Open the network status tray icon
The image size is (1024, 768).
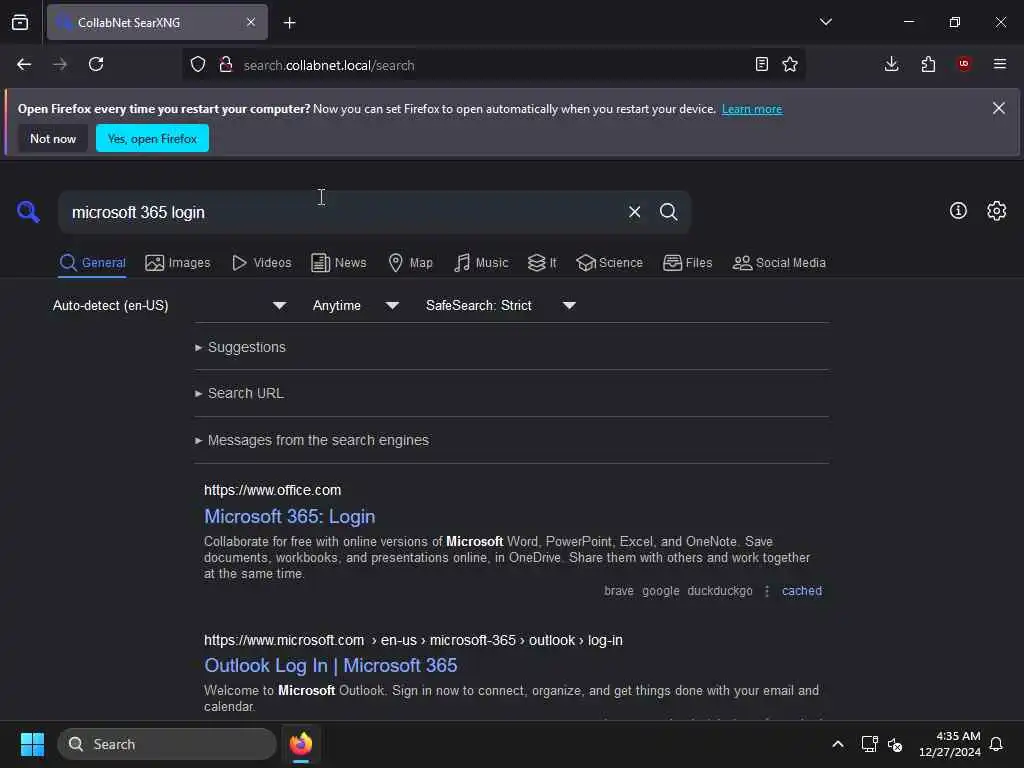869,744
